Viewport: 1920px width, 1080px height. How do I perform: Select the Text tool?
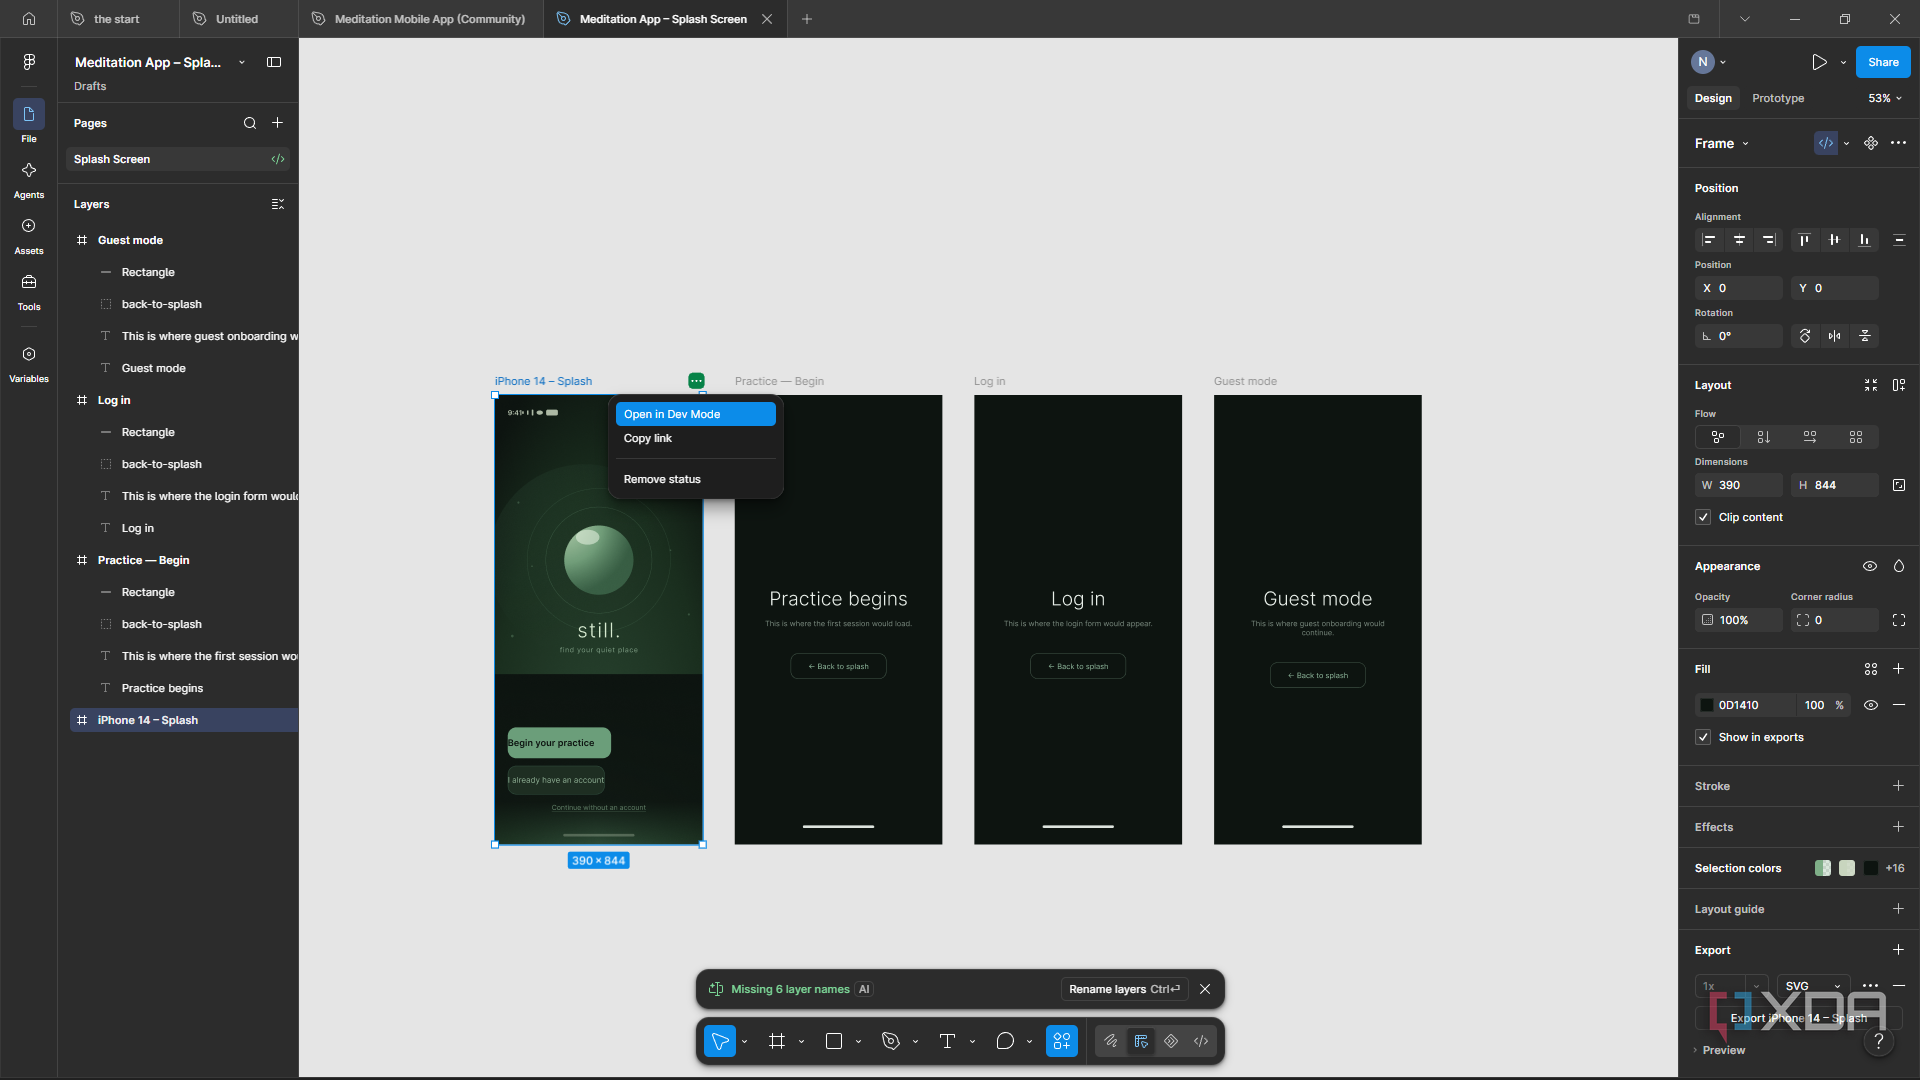click(x=948, y=1041)
